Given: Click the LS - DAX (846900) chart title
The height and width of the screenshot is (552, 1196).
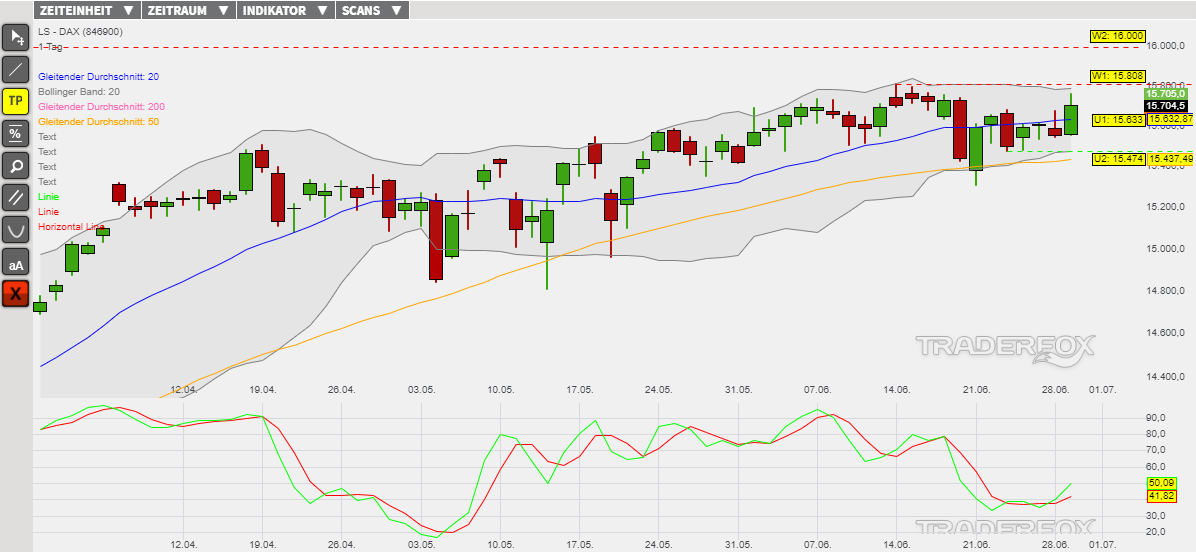Looking at the screenshot, I should click(x=80, y=32).
